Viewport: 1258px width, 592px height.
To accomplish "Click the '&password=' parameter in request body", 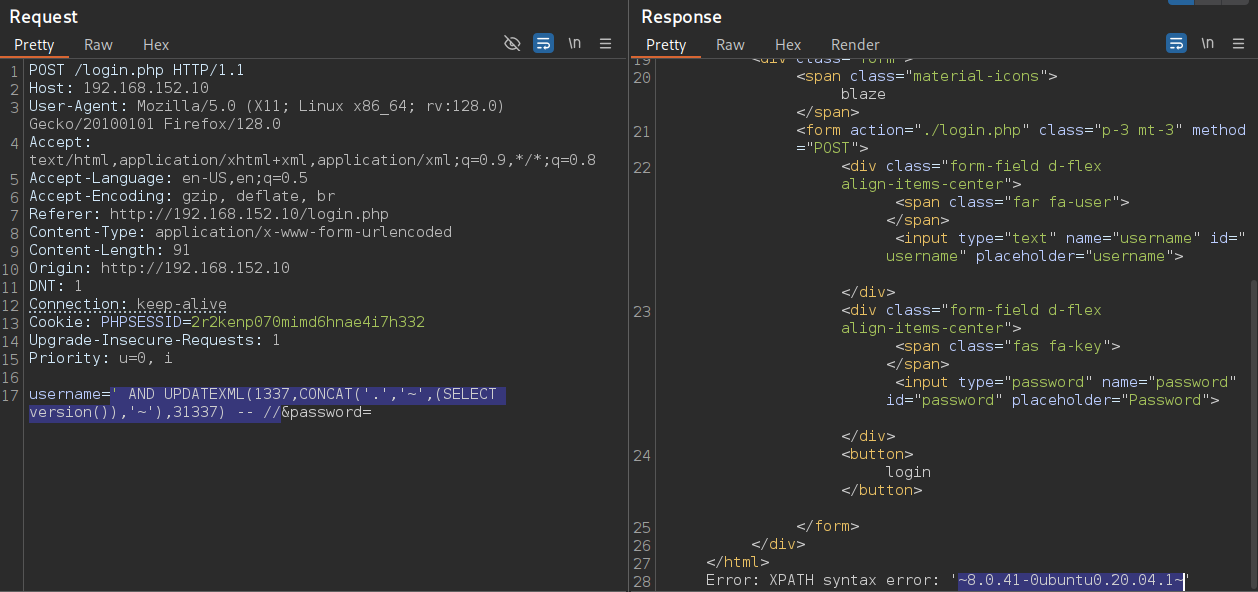I will 326,412.
